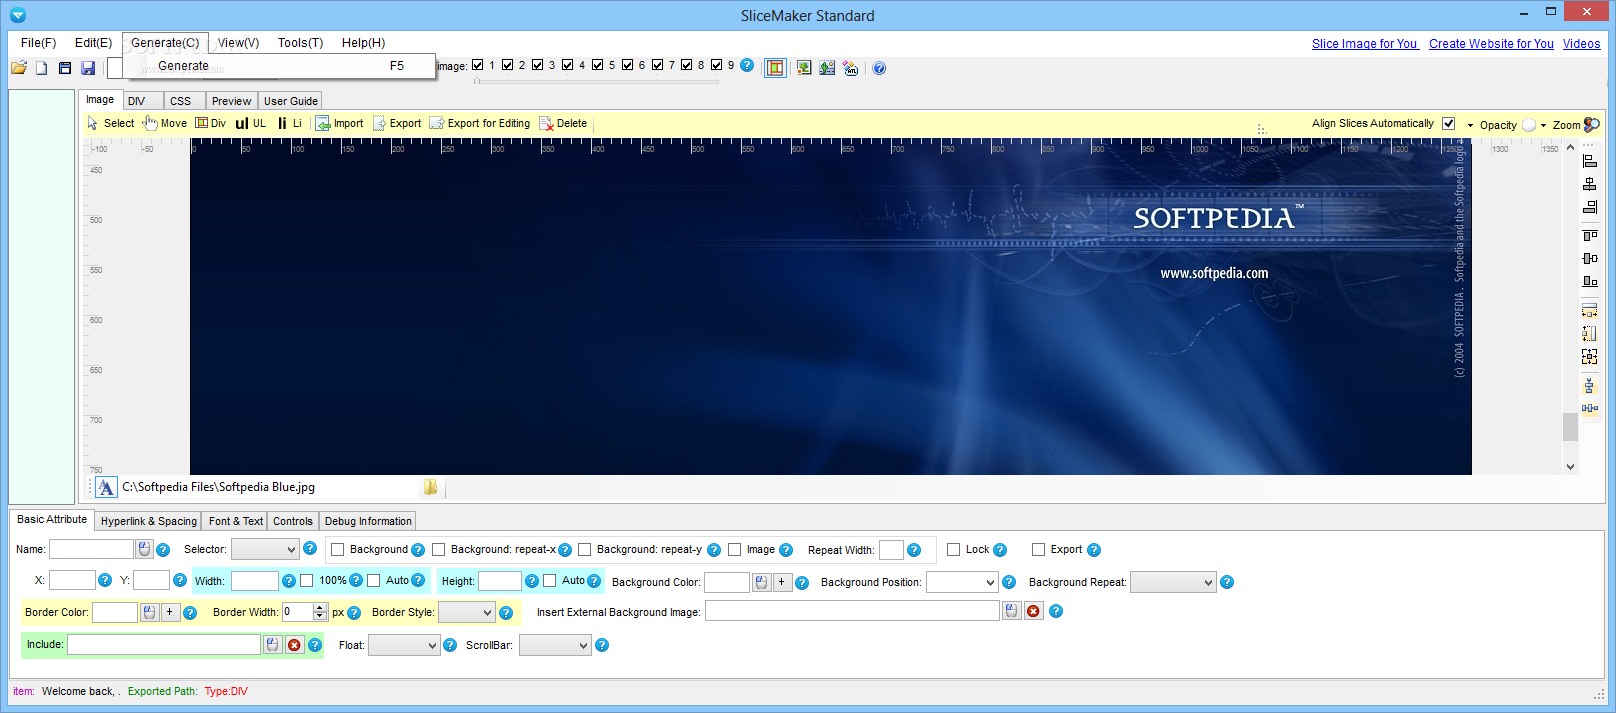Open the Float dropdown

point(404,645)
